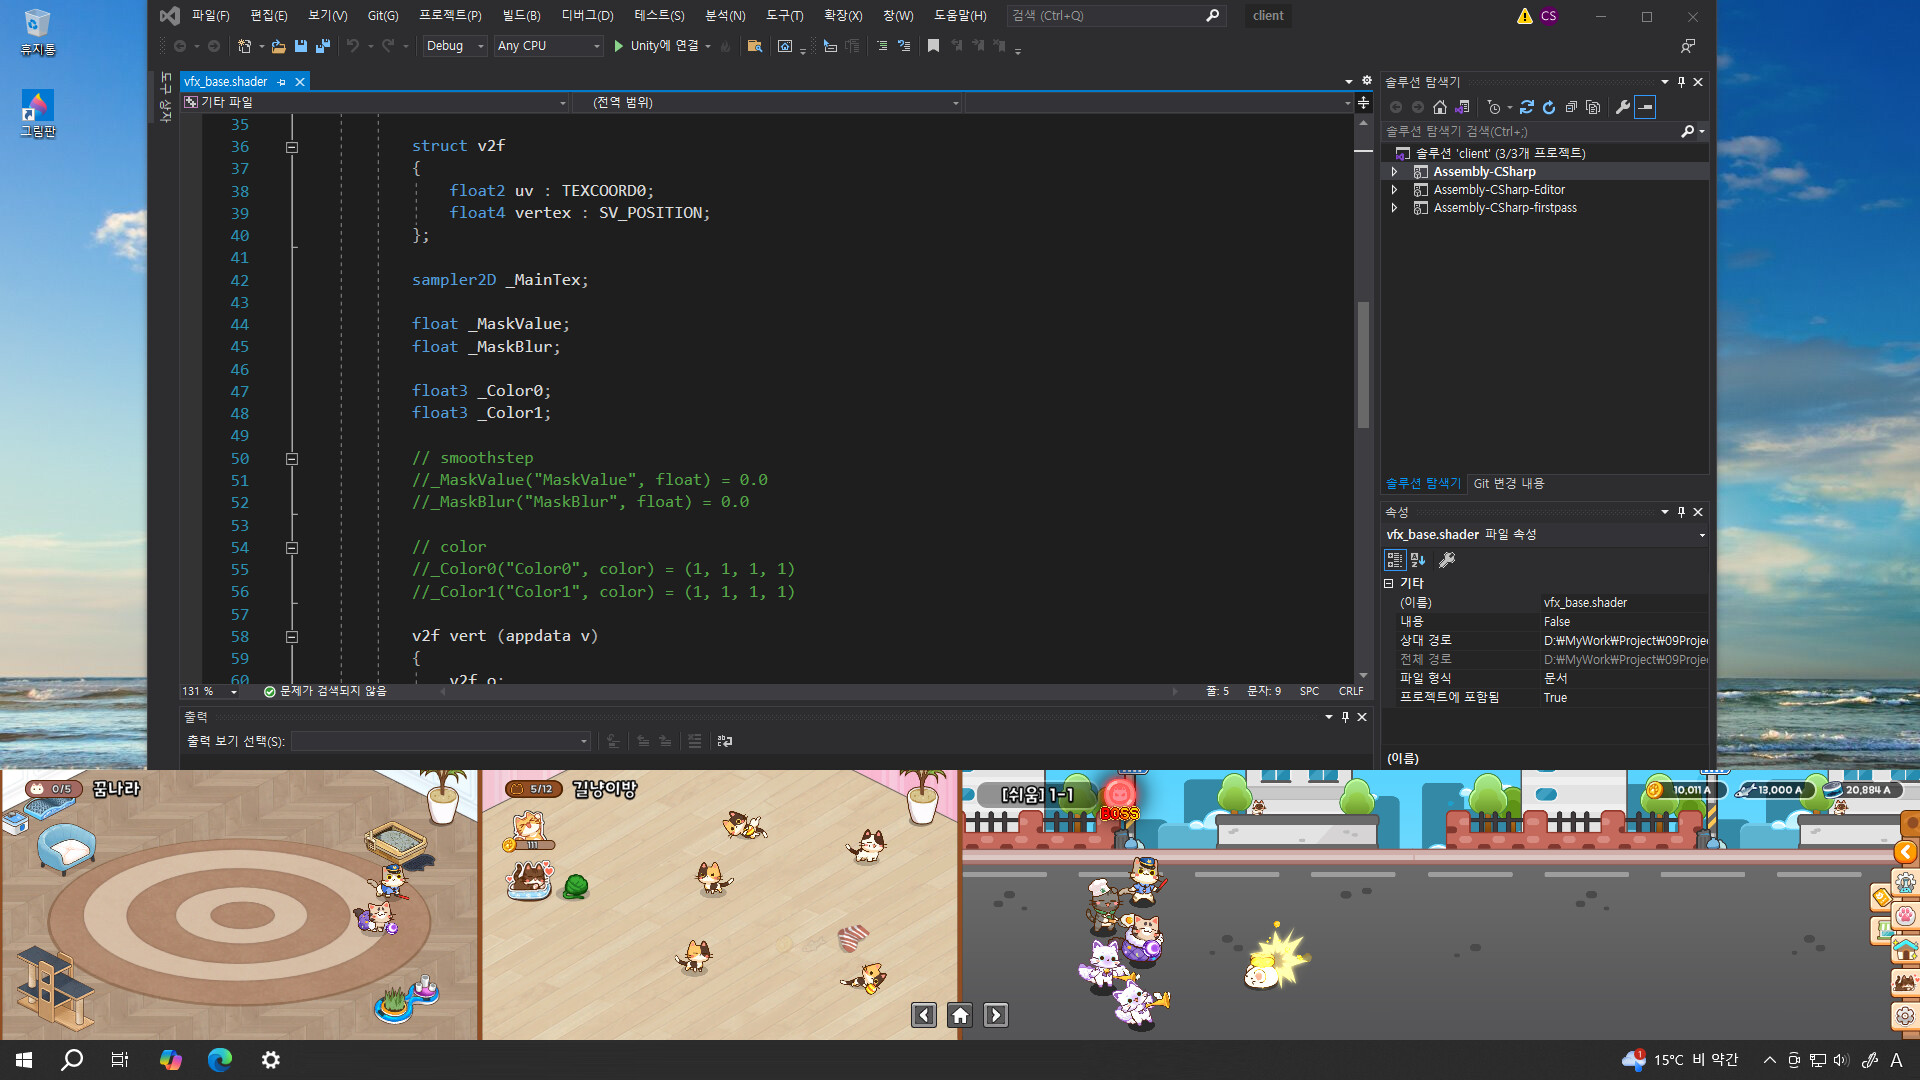Collapse the struct v2f code block

pos(292,147)
